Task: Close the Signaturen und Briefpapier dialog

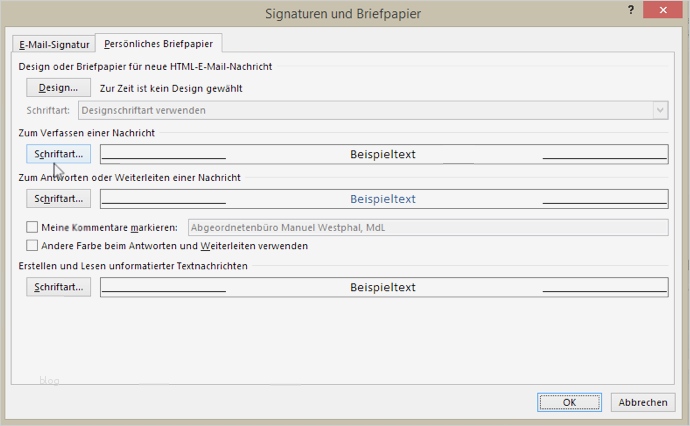Action: (664, 11)
